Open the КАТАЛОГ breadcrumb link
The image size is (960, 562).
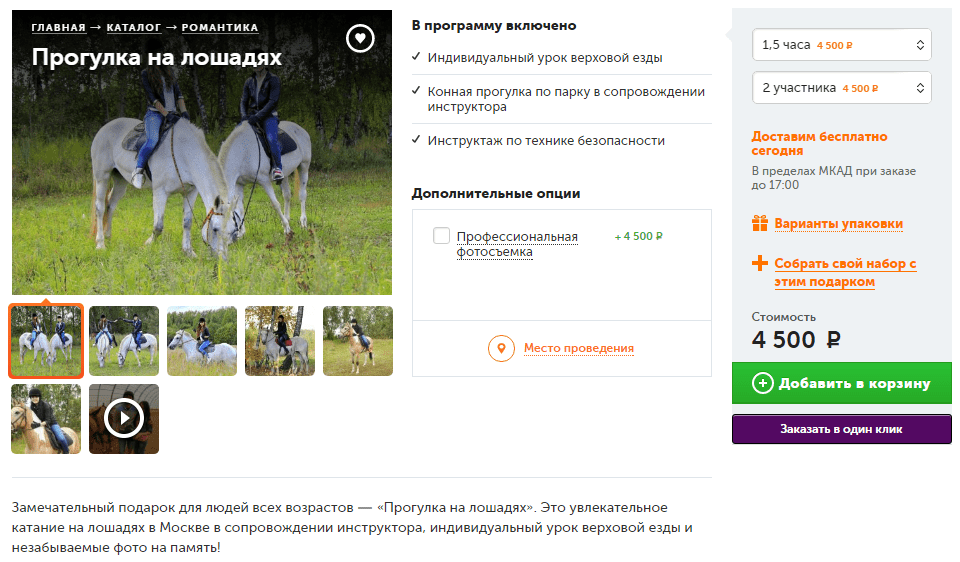click(x=133, y=28)
